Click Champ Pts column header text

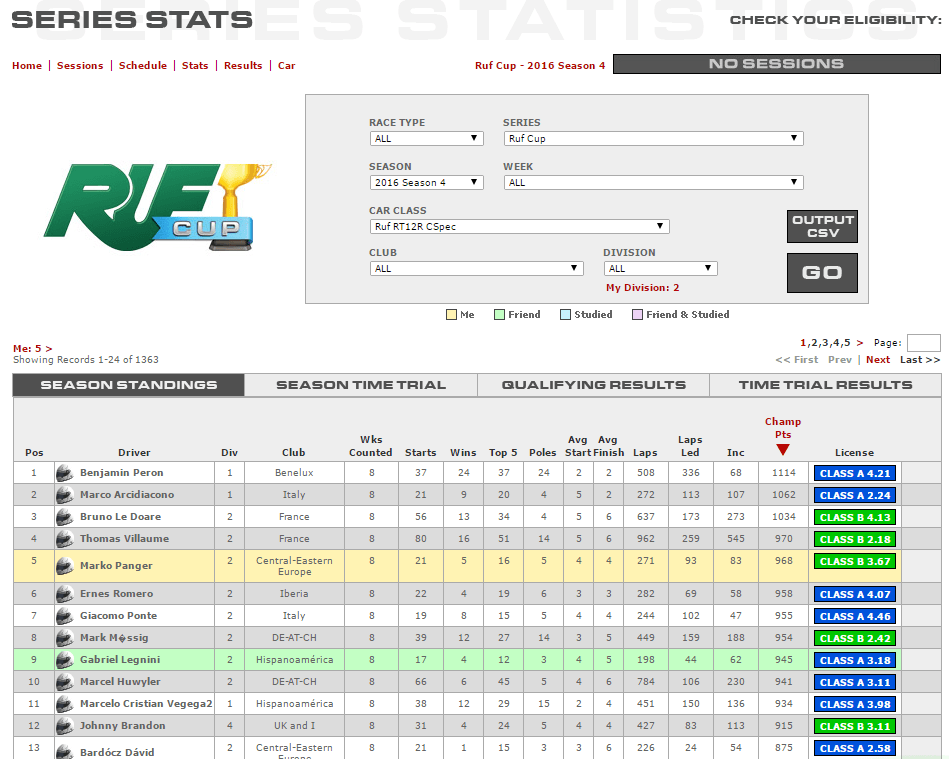783,428
